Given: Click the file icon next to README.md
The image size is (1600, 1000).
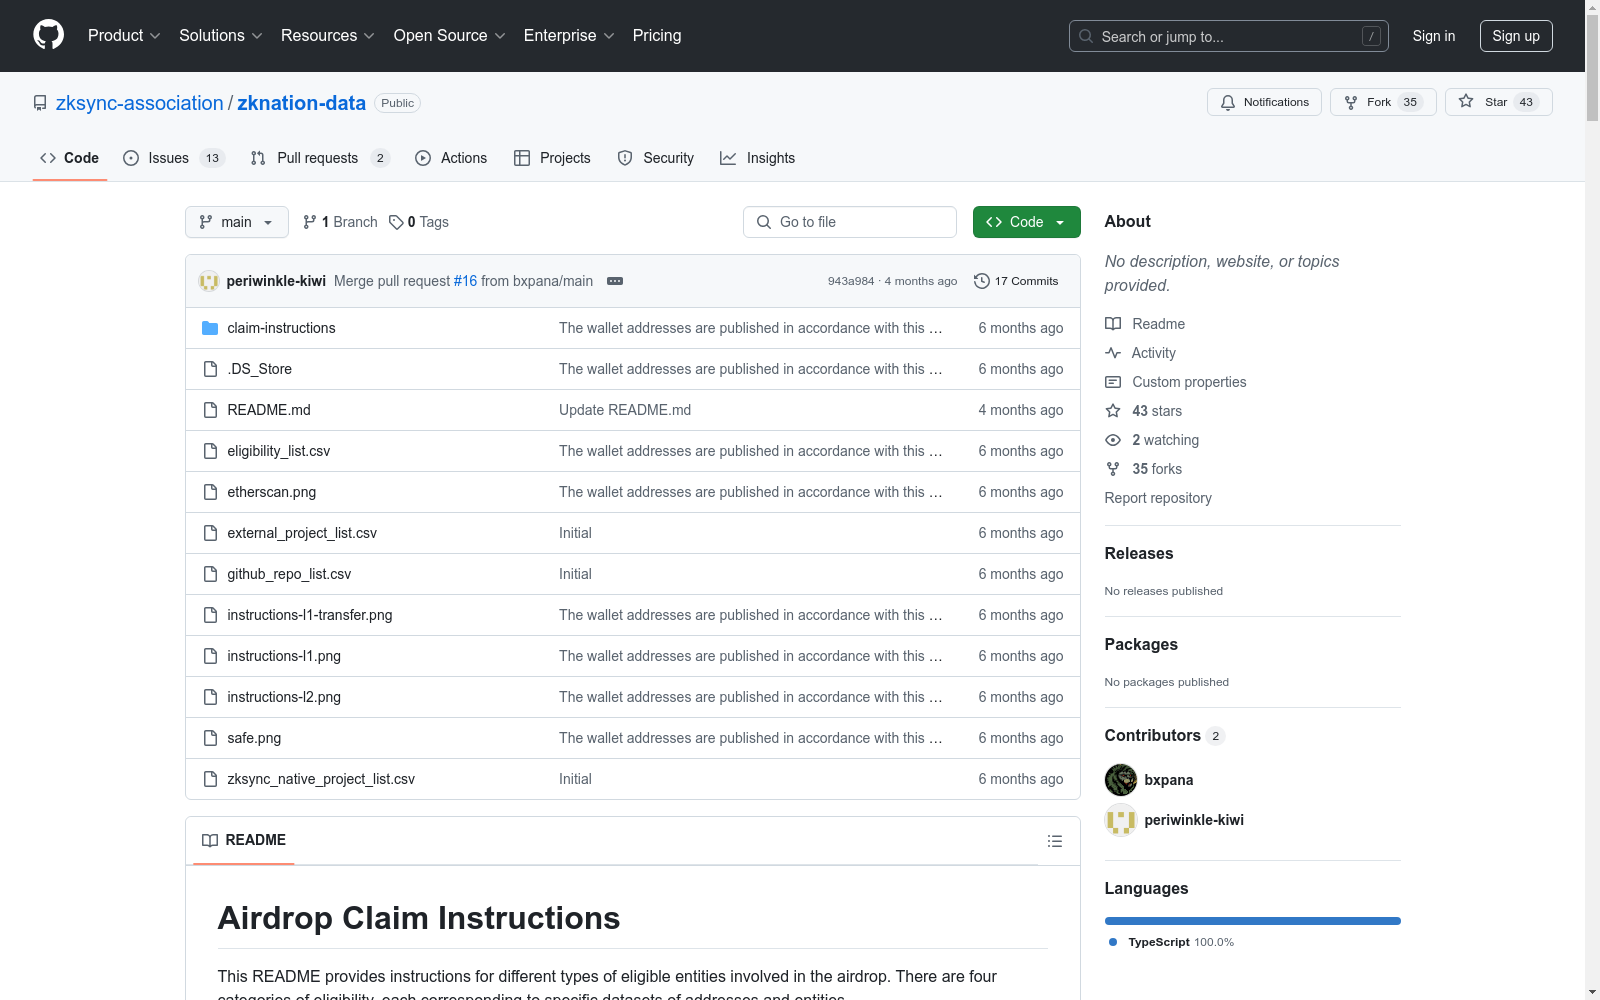Looking at the screenshot, I should [210, 410].
